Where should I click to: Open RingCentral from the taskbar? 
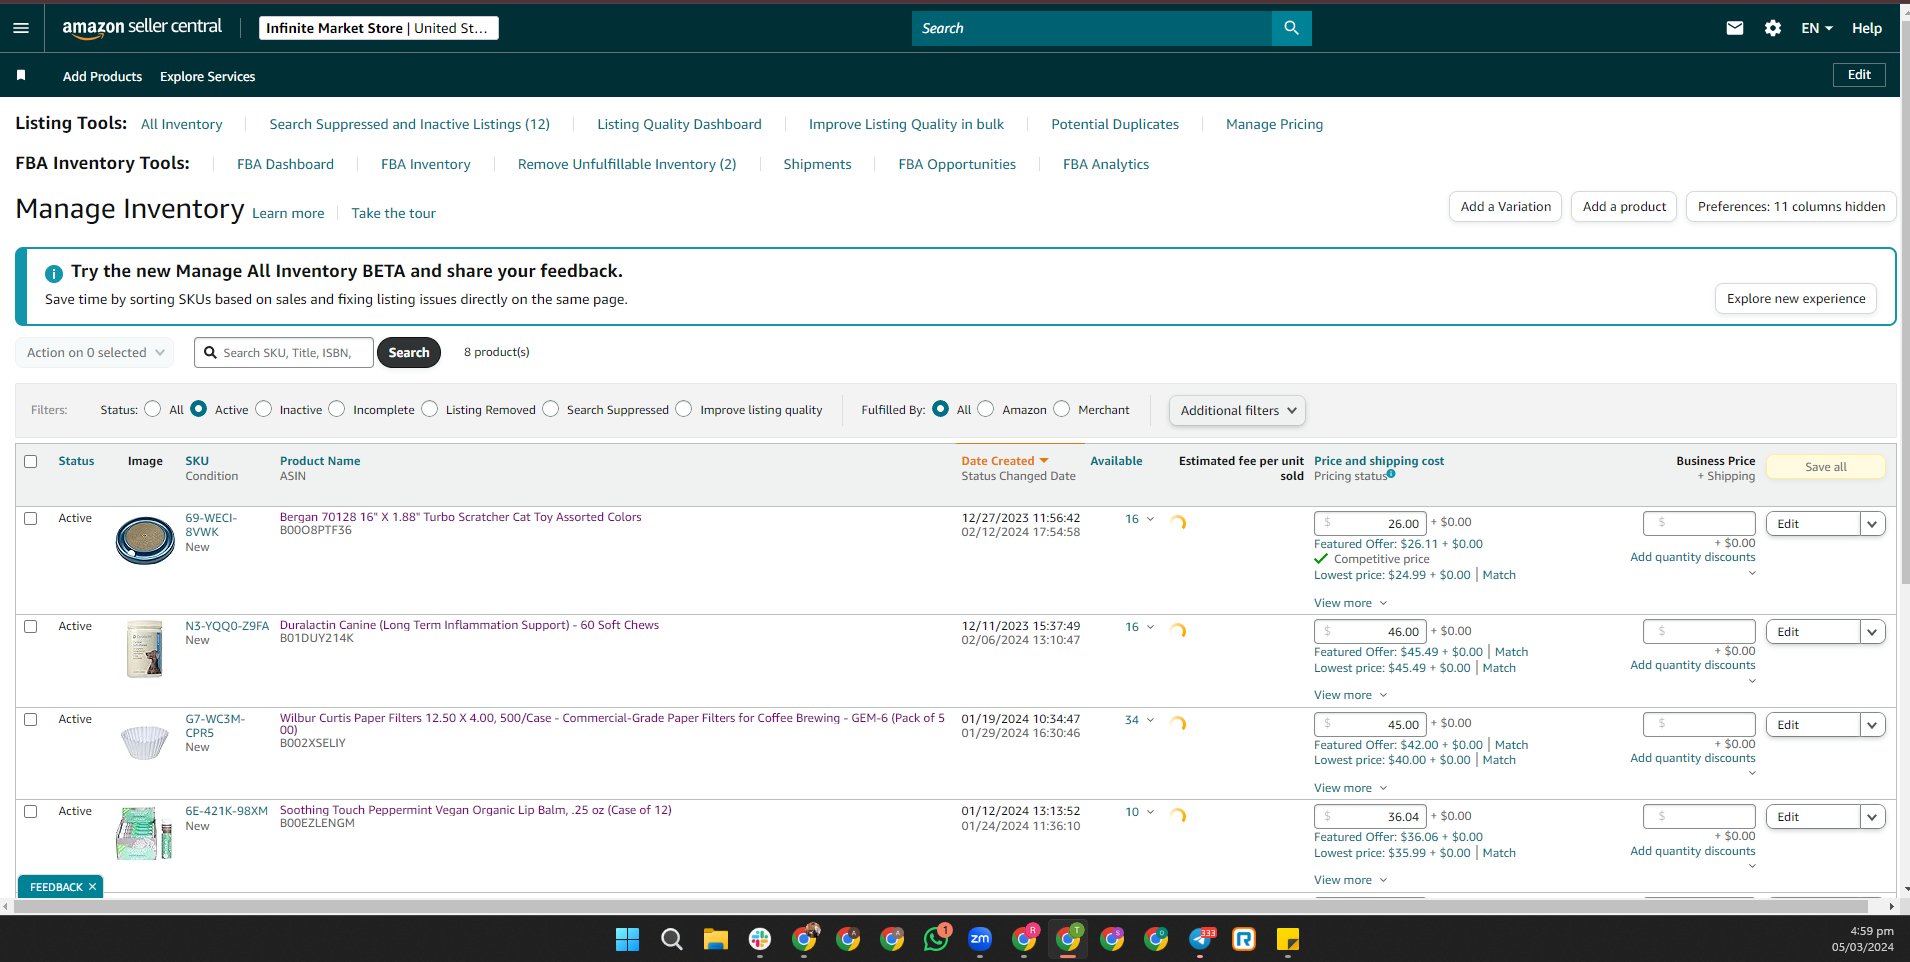coord(1244,939)
